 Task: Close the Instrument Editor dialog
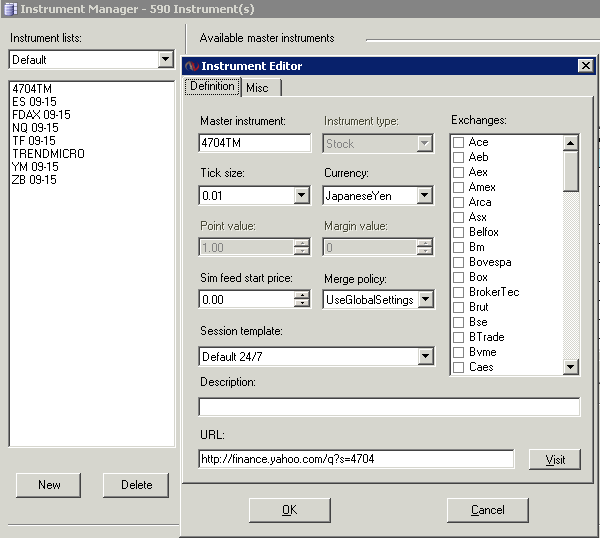pyautogui.click(x=585, y=66)
